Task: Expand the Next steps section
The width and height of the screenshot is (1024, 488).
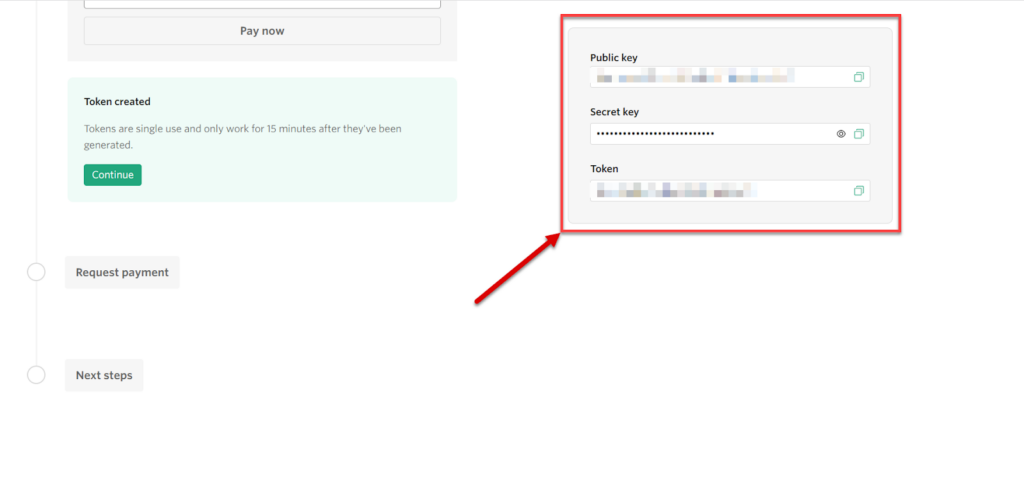Action: tap(104, 376)
